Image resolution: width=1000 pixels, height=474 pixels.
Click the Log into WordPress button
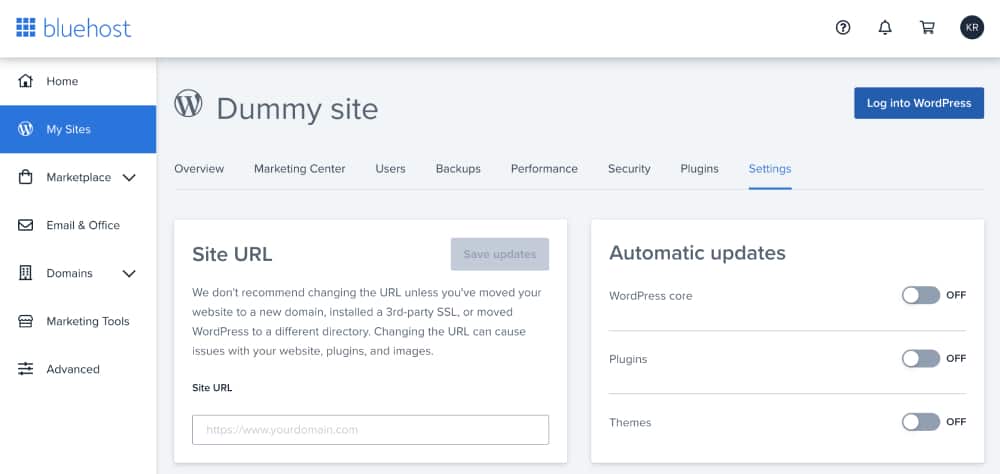coord(918,103)
